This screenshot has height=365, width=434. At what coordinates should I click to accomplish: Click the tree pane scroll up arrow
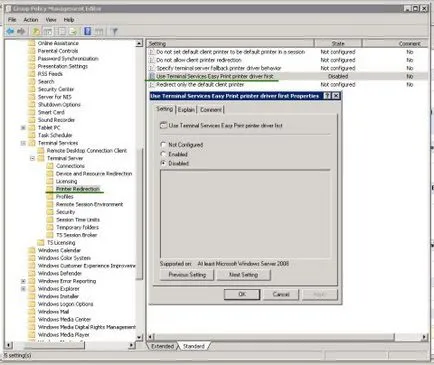[139, 43]
